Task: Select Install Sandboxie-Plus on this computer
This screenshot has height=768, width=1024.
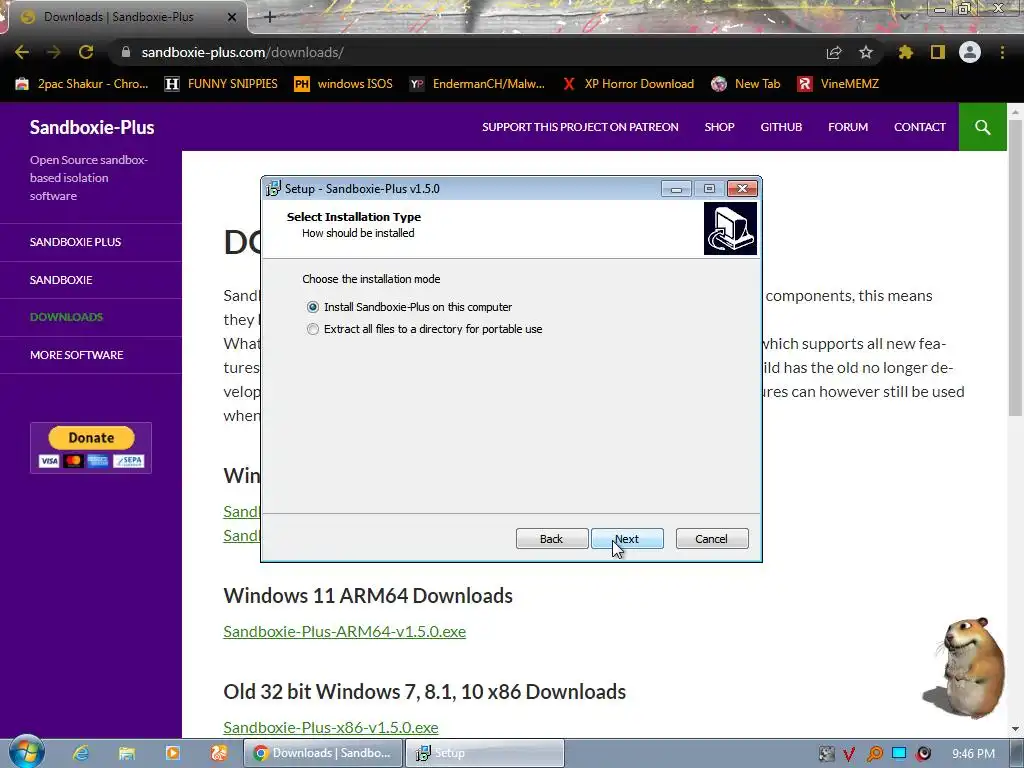Action: click(409, 307)
